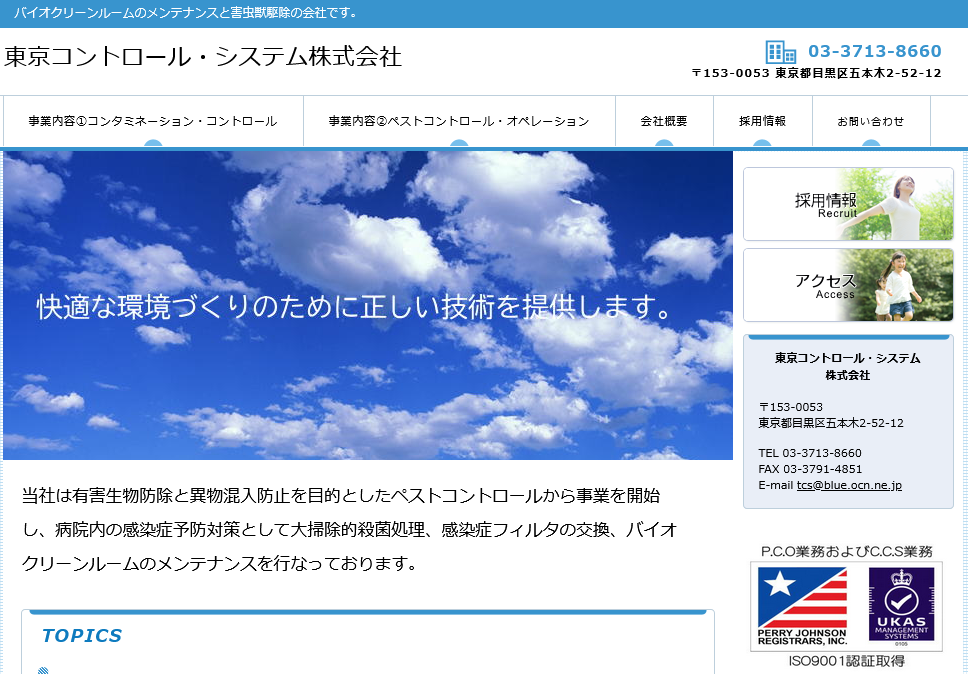Click the blue sky hero image
This screenshot has width=968, height=674.
click(x=368, y=306)
